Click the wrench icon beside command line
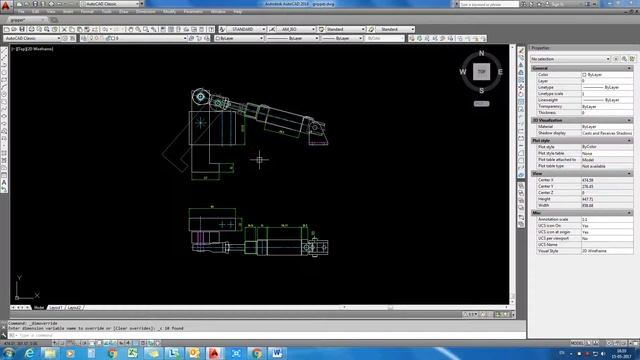 4,335
